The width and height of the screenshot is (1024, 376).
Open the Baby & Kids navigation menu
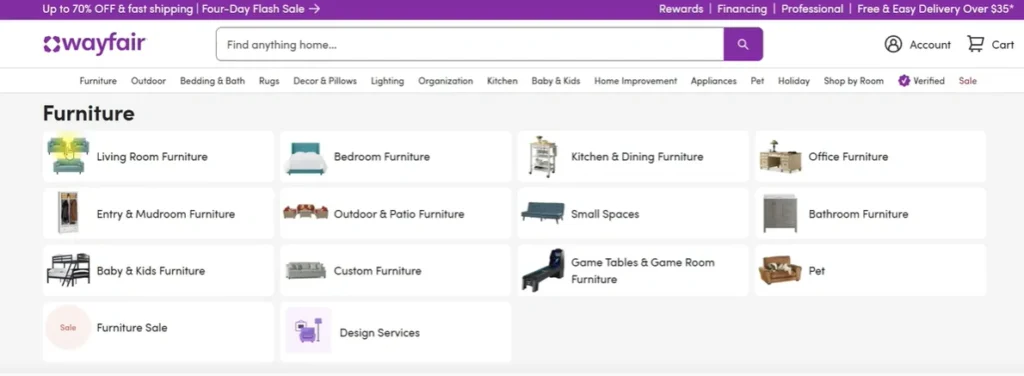pyautogui.click(x=556, y=81)
